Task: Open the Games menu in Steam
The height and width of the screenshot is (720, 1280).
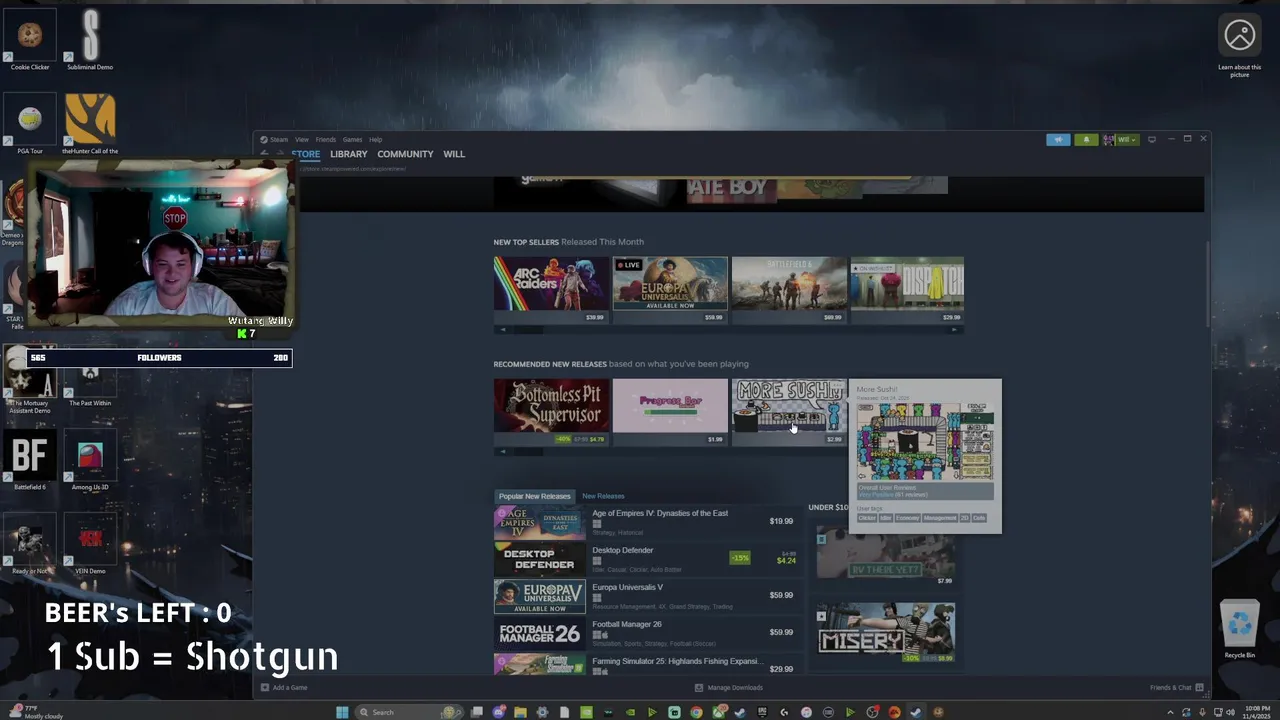Action: (x=352, y=139)
